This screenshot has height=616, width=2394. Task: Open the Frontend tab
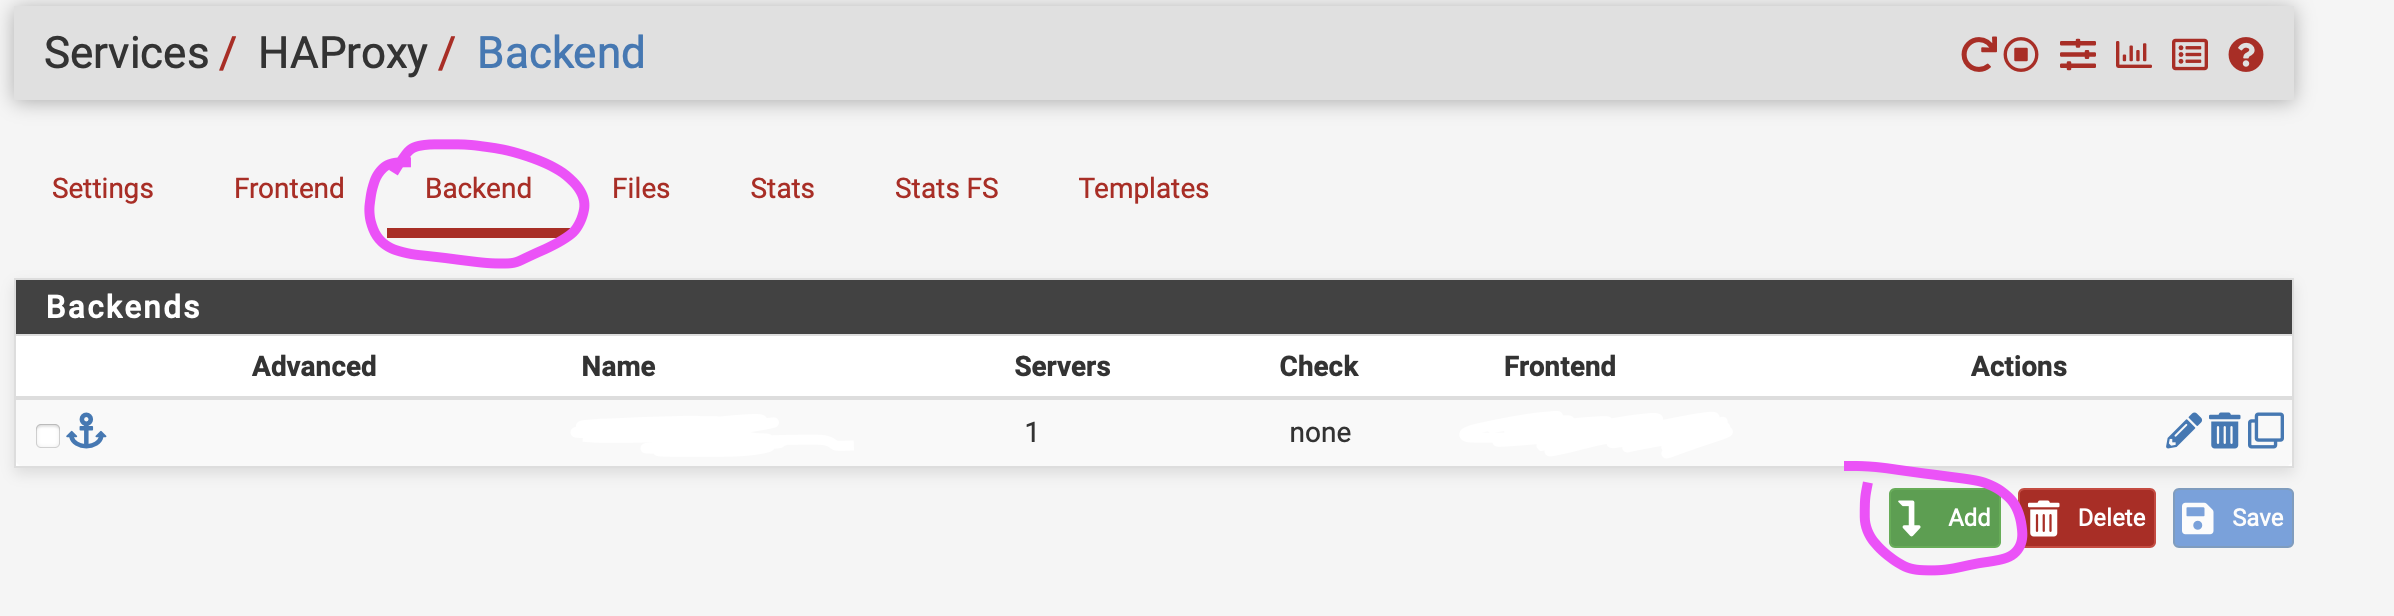point(288,188)
